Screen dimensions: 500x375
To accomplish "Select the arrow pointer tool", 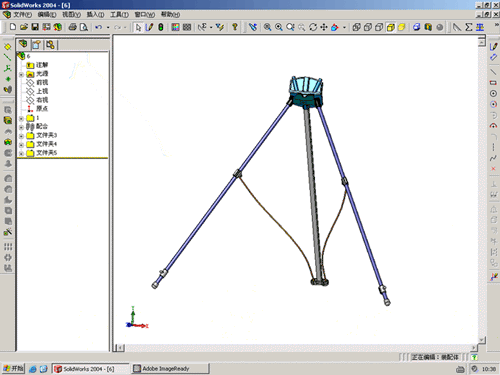I will (x=138, y=27).
